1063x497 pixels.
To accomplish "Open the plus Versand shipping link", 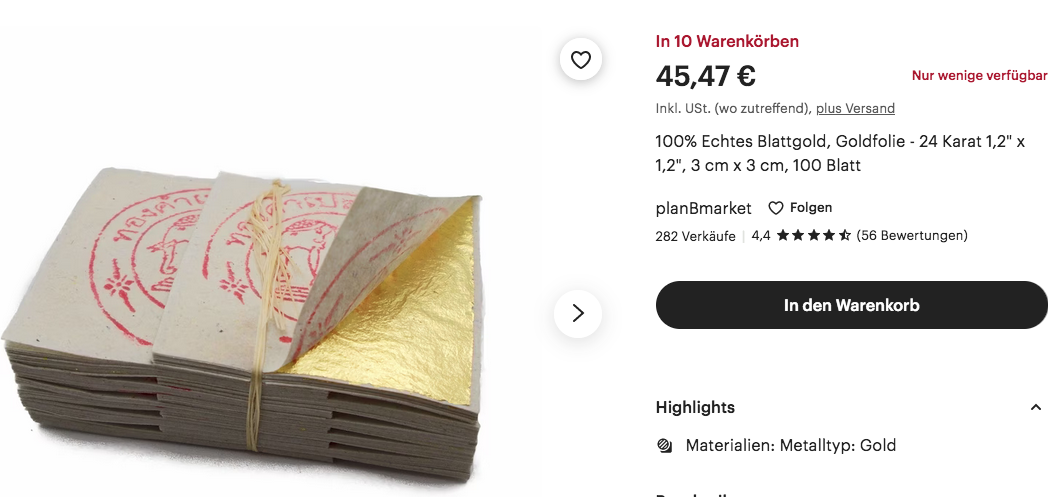I will coord(855,108).
